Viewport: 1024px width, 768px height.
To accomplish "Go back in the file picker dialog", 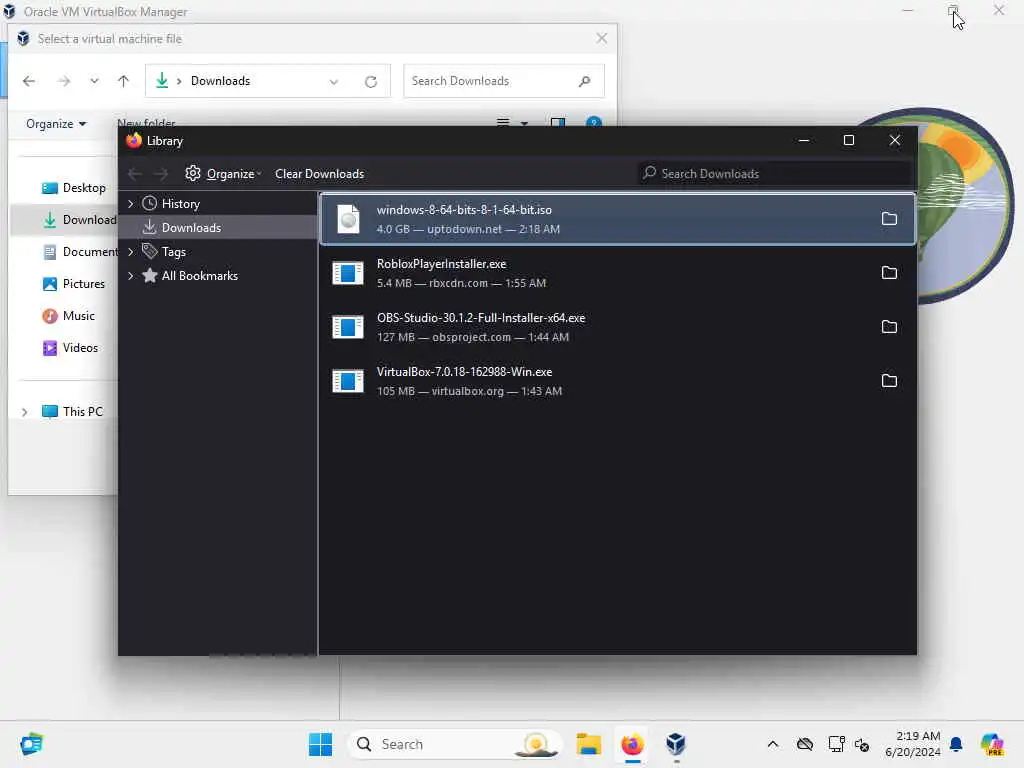I will coord(29,81).
